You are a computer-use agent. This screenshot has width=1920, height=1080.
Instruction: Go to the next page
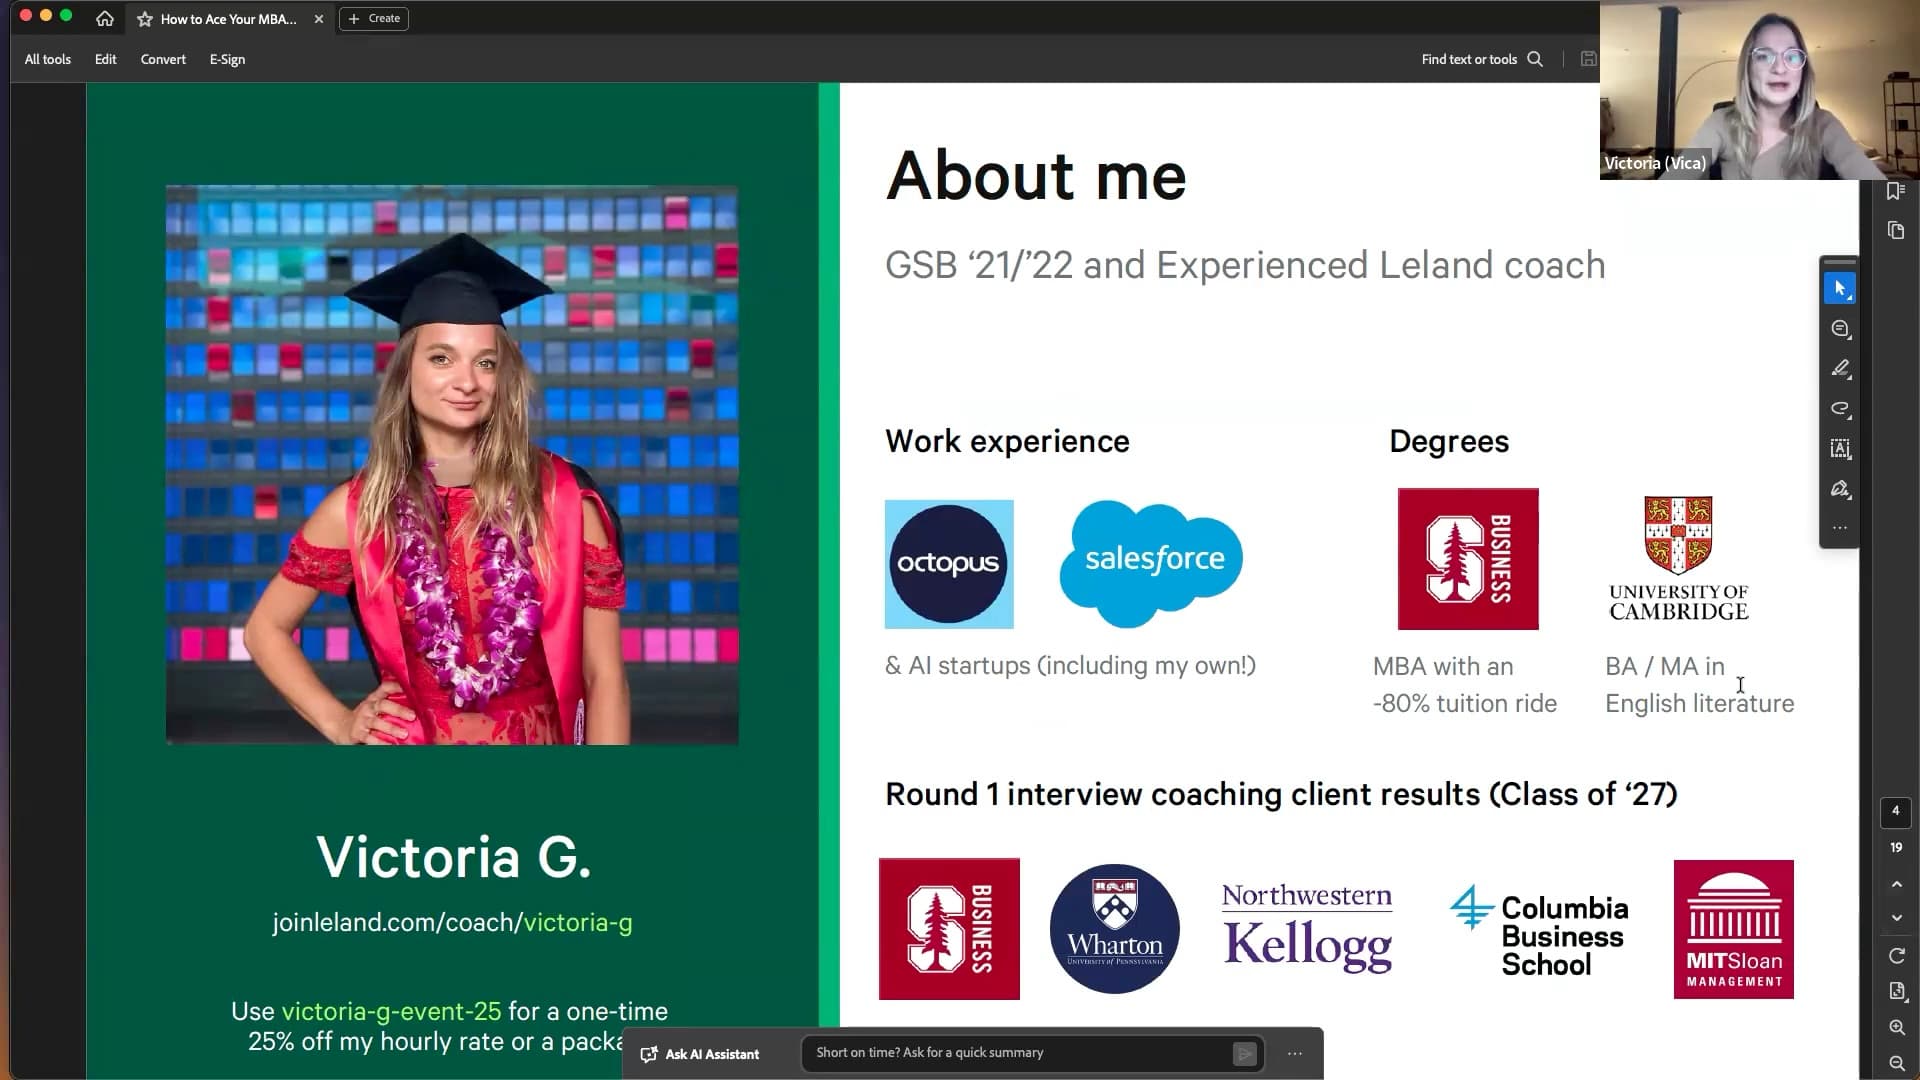point(1896,918)
